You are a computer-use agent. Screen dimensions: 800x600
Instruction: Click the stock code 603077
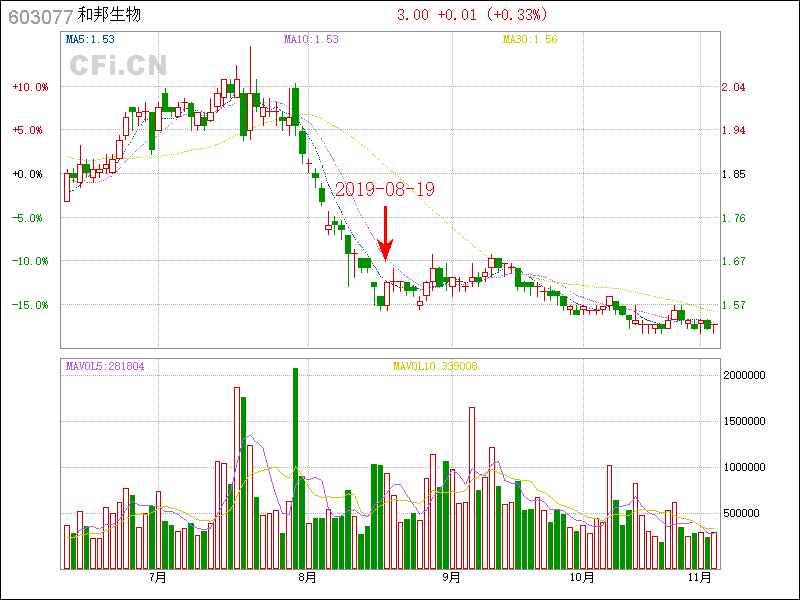(x=39, y=16)
